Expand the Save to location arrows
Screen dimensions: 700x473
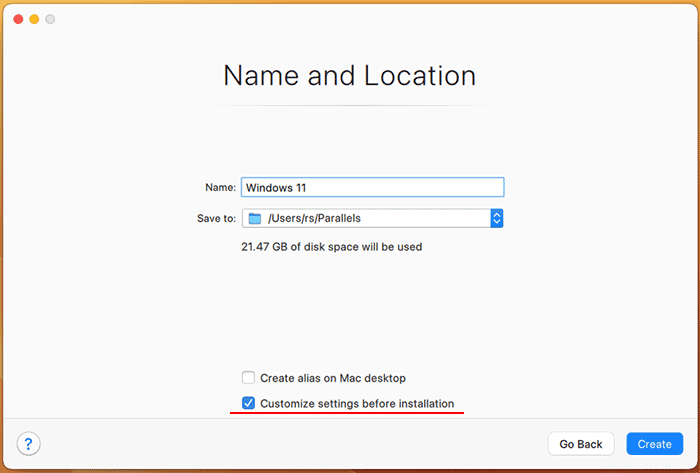pyautogui.click(x=497, y=219)
